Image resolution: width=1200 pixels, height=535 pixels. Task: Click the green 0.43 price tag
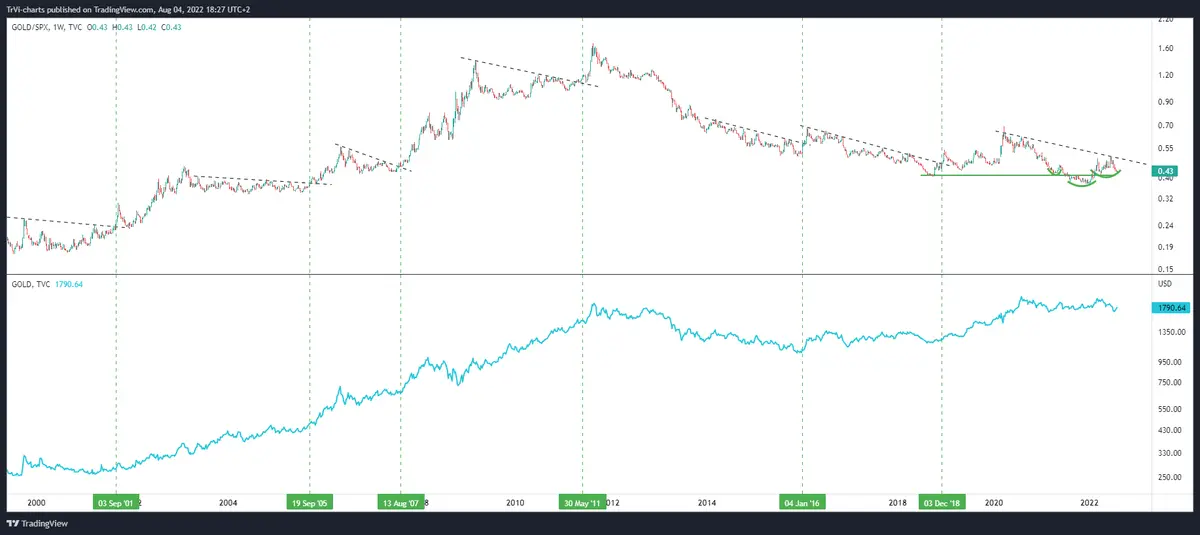coord(1165,171)
